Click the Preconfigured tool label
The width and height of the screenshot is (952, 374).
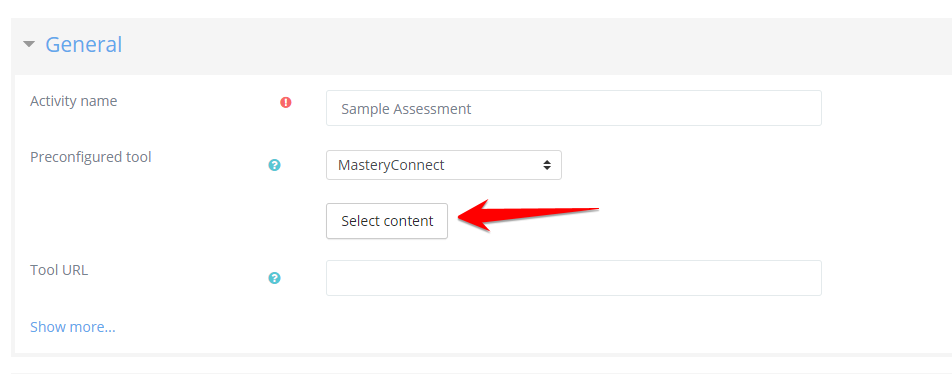(x=90, y=157)
